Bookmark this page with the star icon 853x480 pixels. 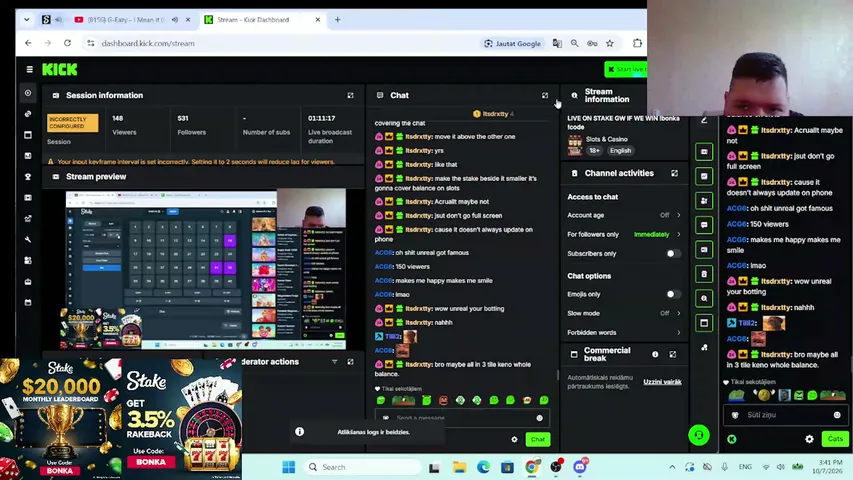(610, 43)
